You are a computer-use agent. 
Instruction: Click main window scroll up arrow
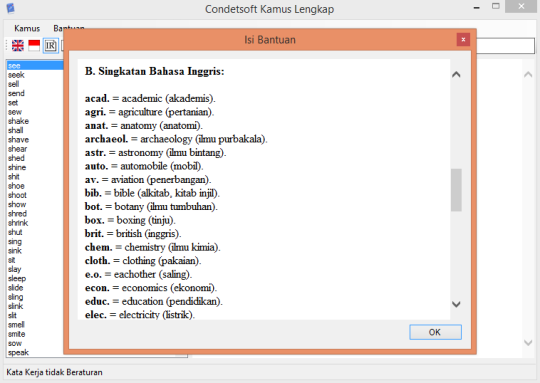click(528, 74)
